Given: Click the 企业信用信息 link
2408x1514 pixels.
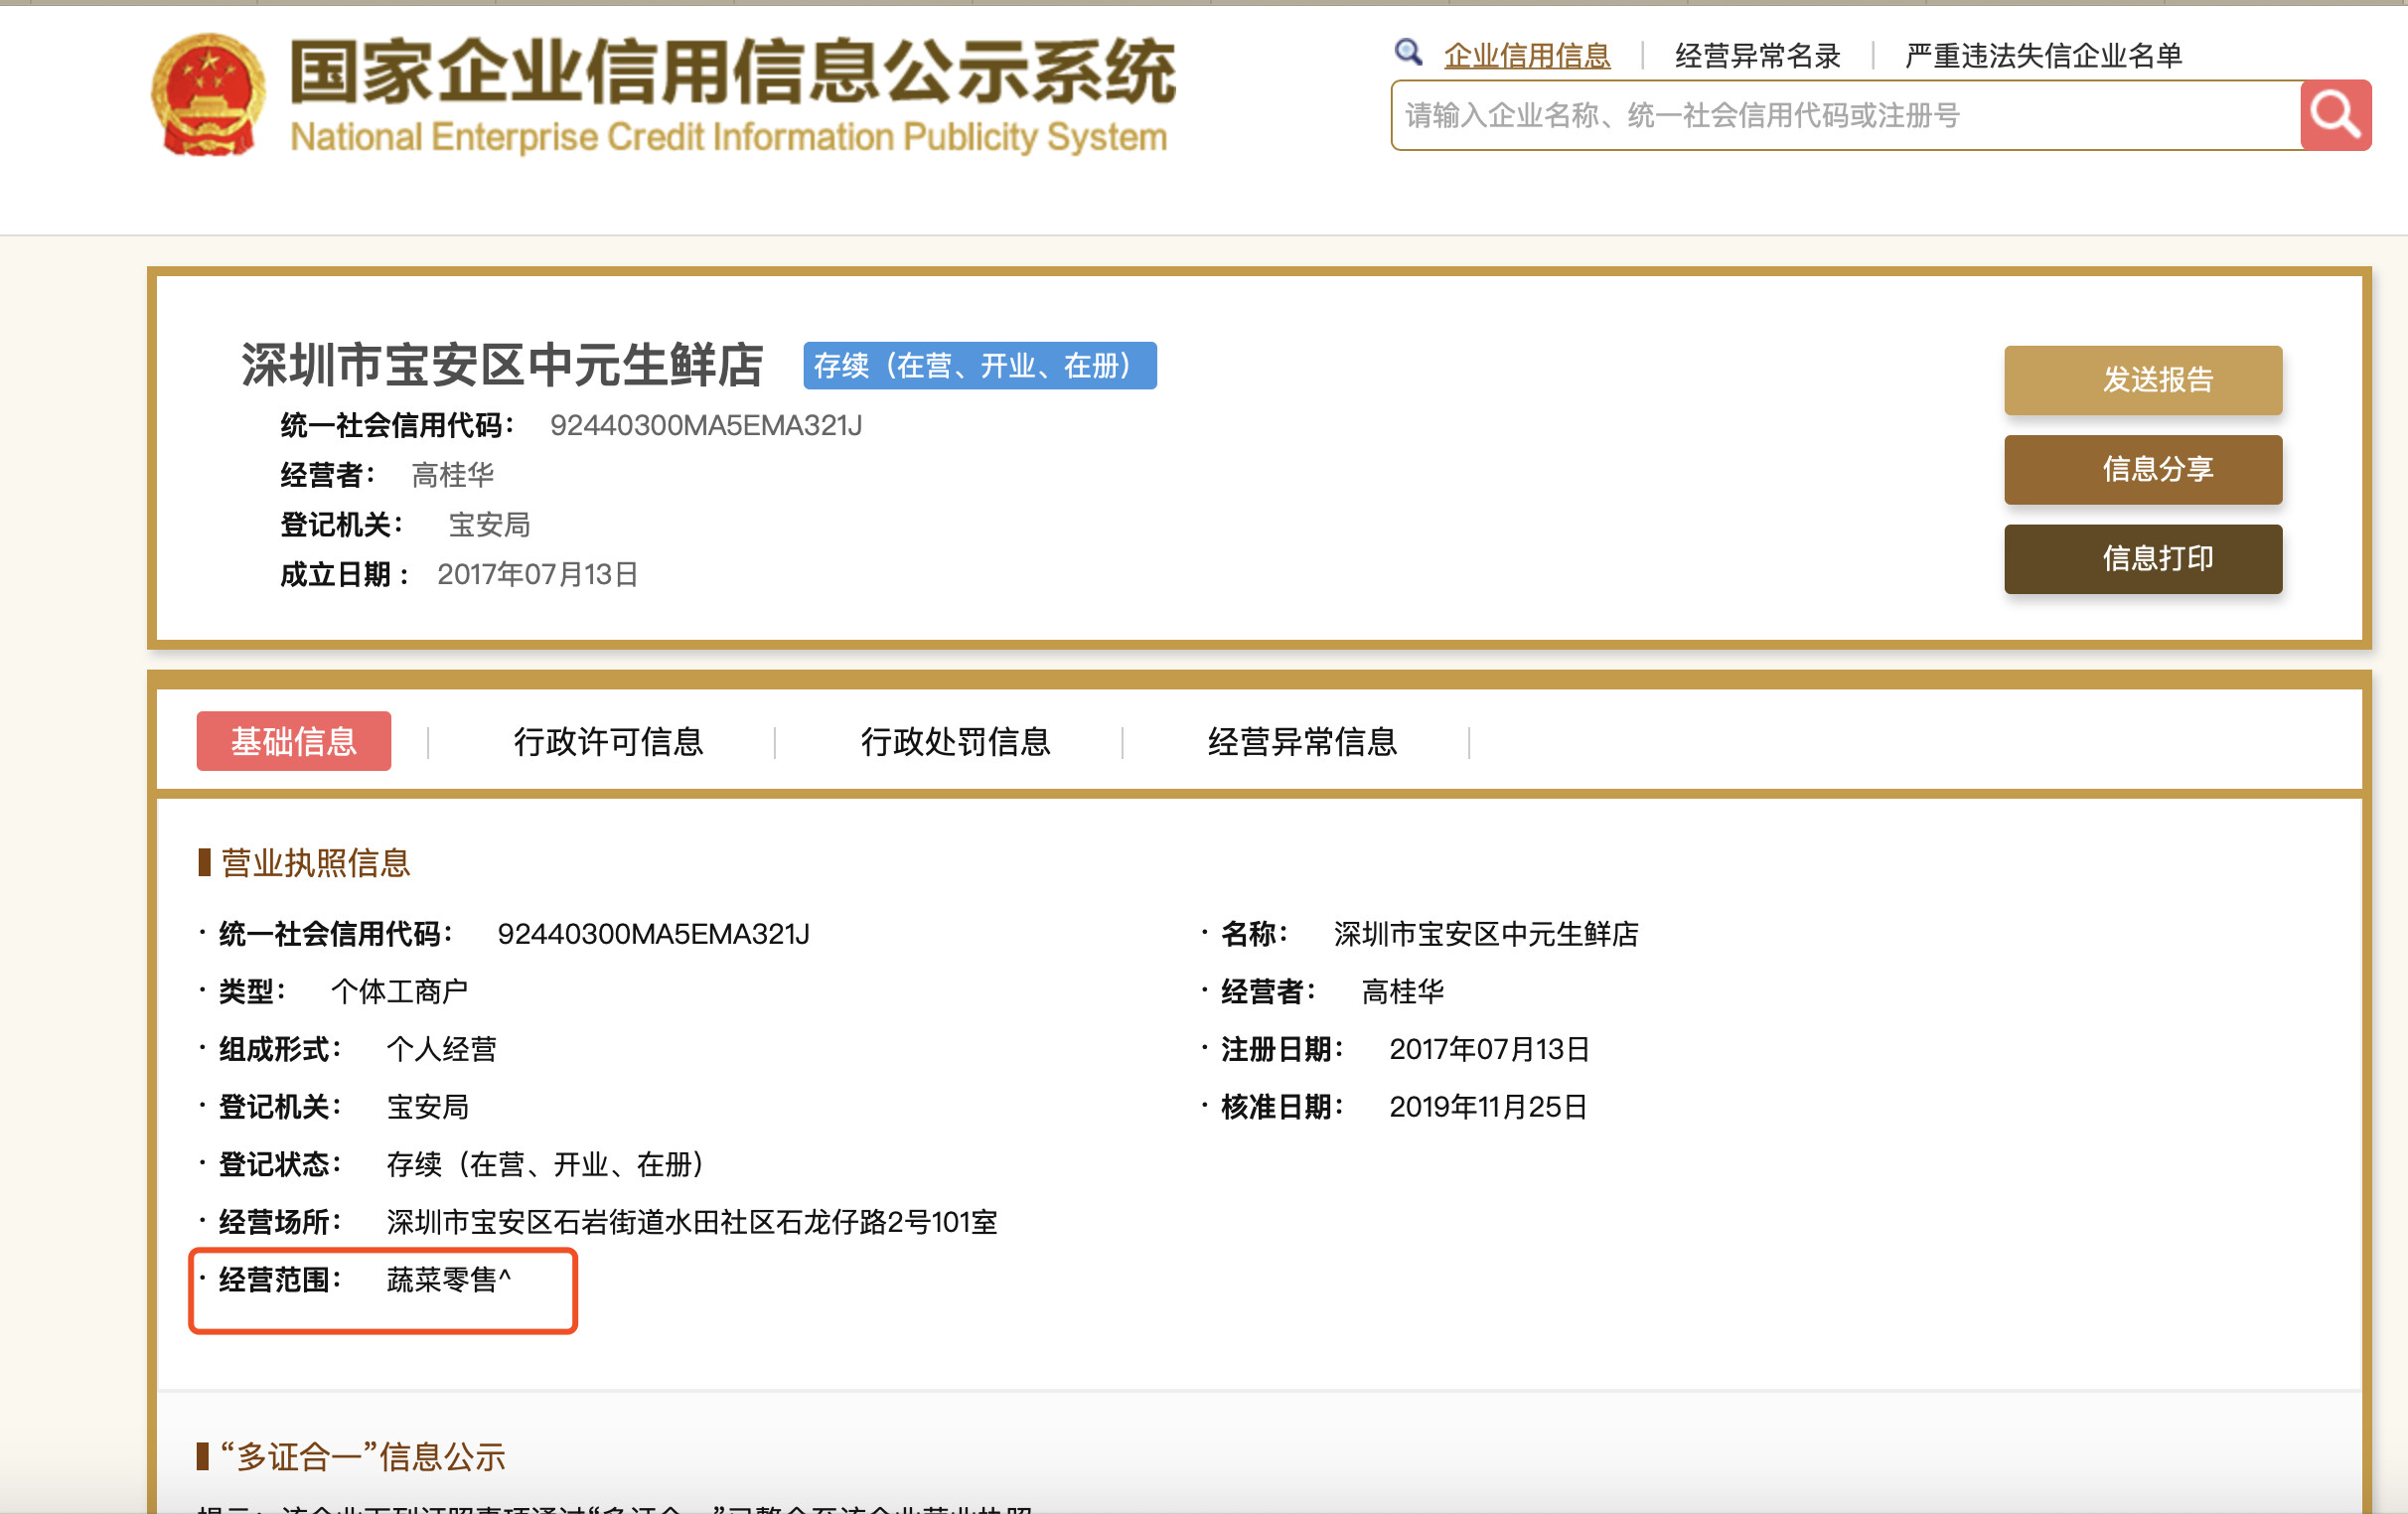Looking at the screenshot, I should click(x=1526, y=56).
